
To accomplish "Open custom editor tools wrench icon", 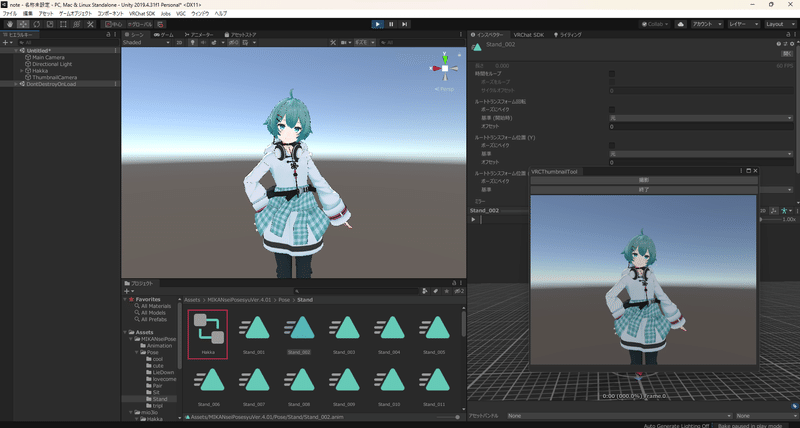I will point(90,24).
